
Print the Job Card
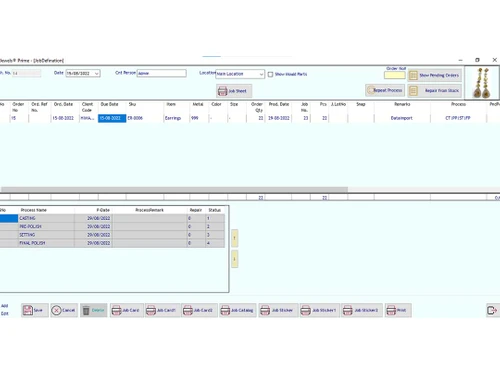(127, 310)
